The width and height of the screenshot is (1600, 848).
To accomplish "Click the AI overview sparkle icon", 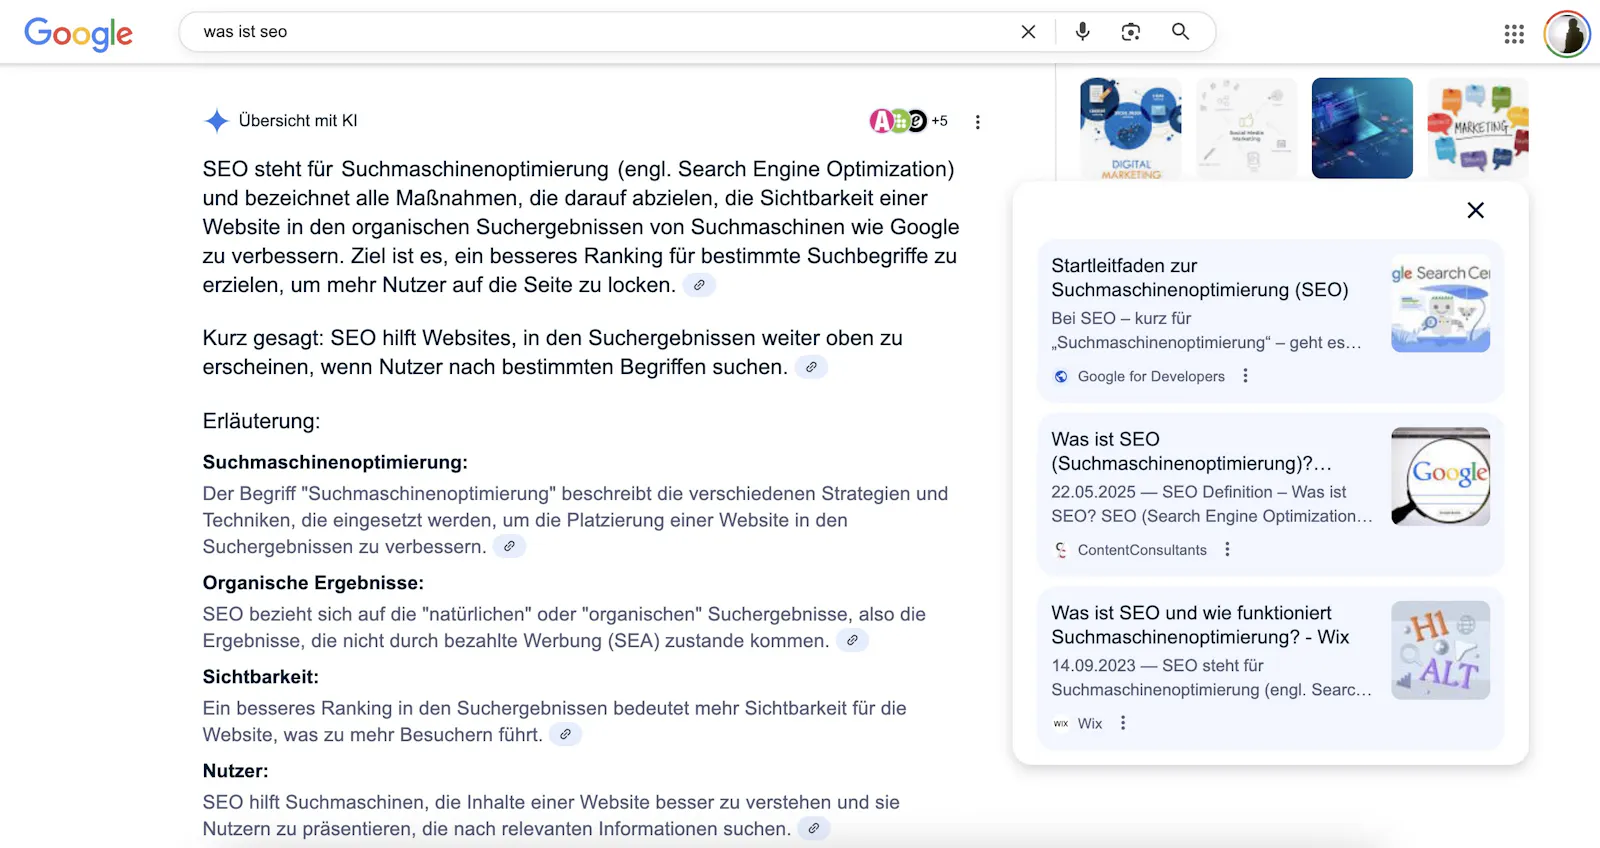I will (x=216, y=121).
